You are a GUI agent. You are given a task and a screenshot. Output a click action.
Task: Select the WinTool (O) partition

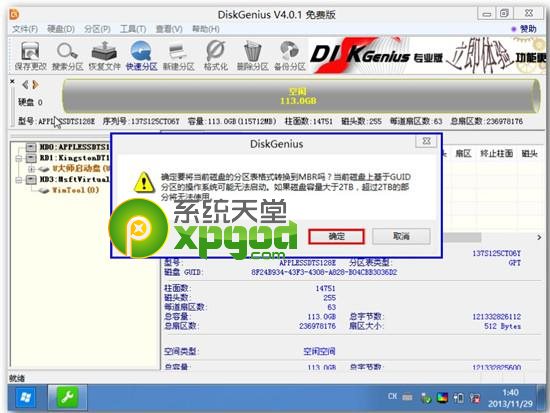tap(75, 191)
